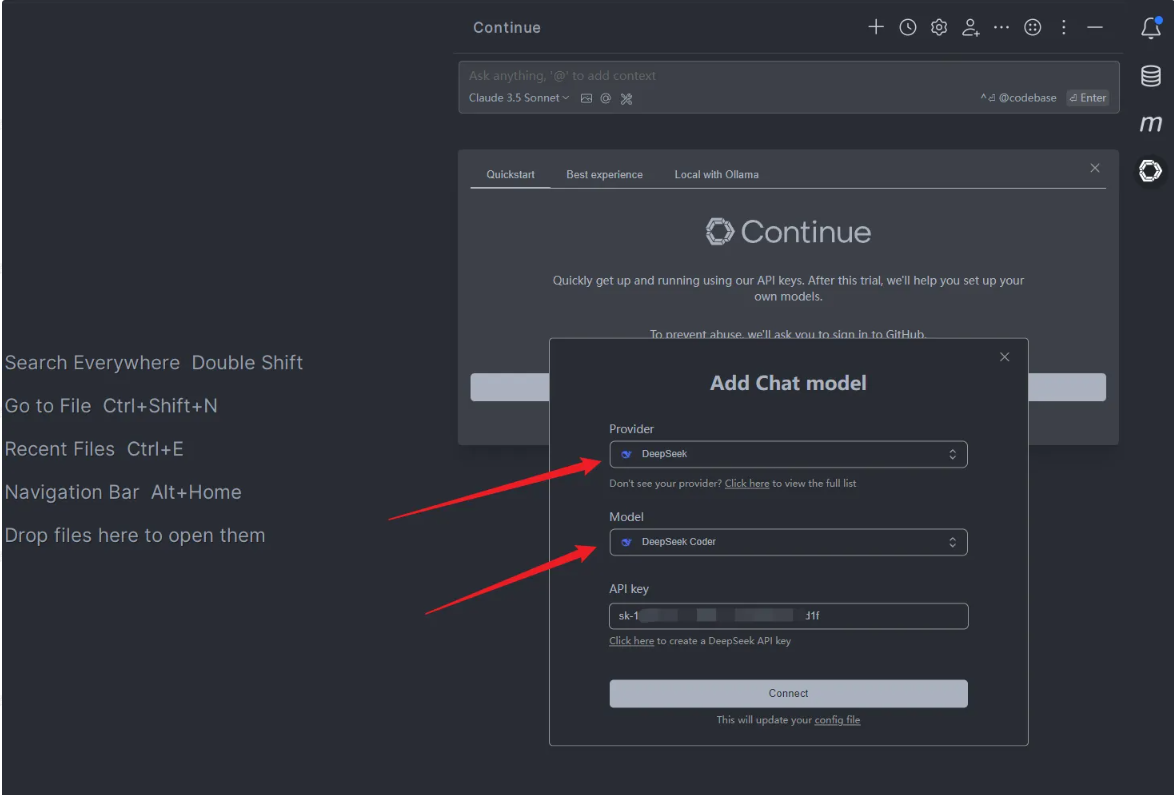Hide the Continue tool window with dash icon

(x=1095, y=28)
